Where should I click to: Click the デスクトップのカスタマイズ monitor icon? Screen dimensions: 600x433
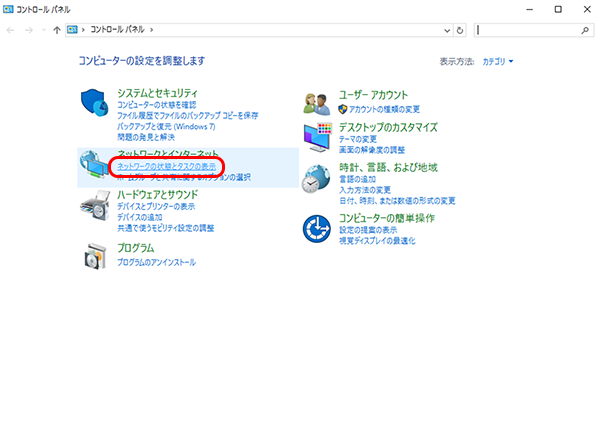coord(317,137)
